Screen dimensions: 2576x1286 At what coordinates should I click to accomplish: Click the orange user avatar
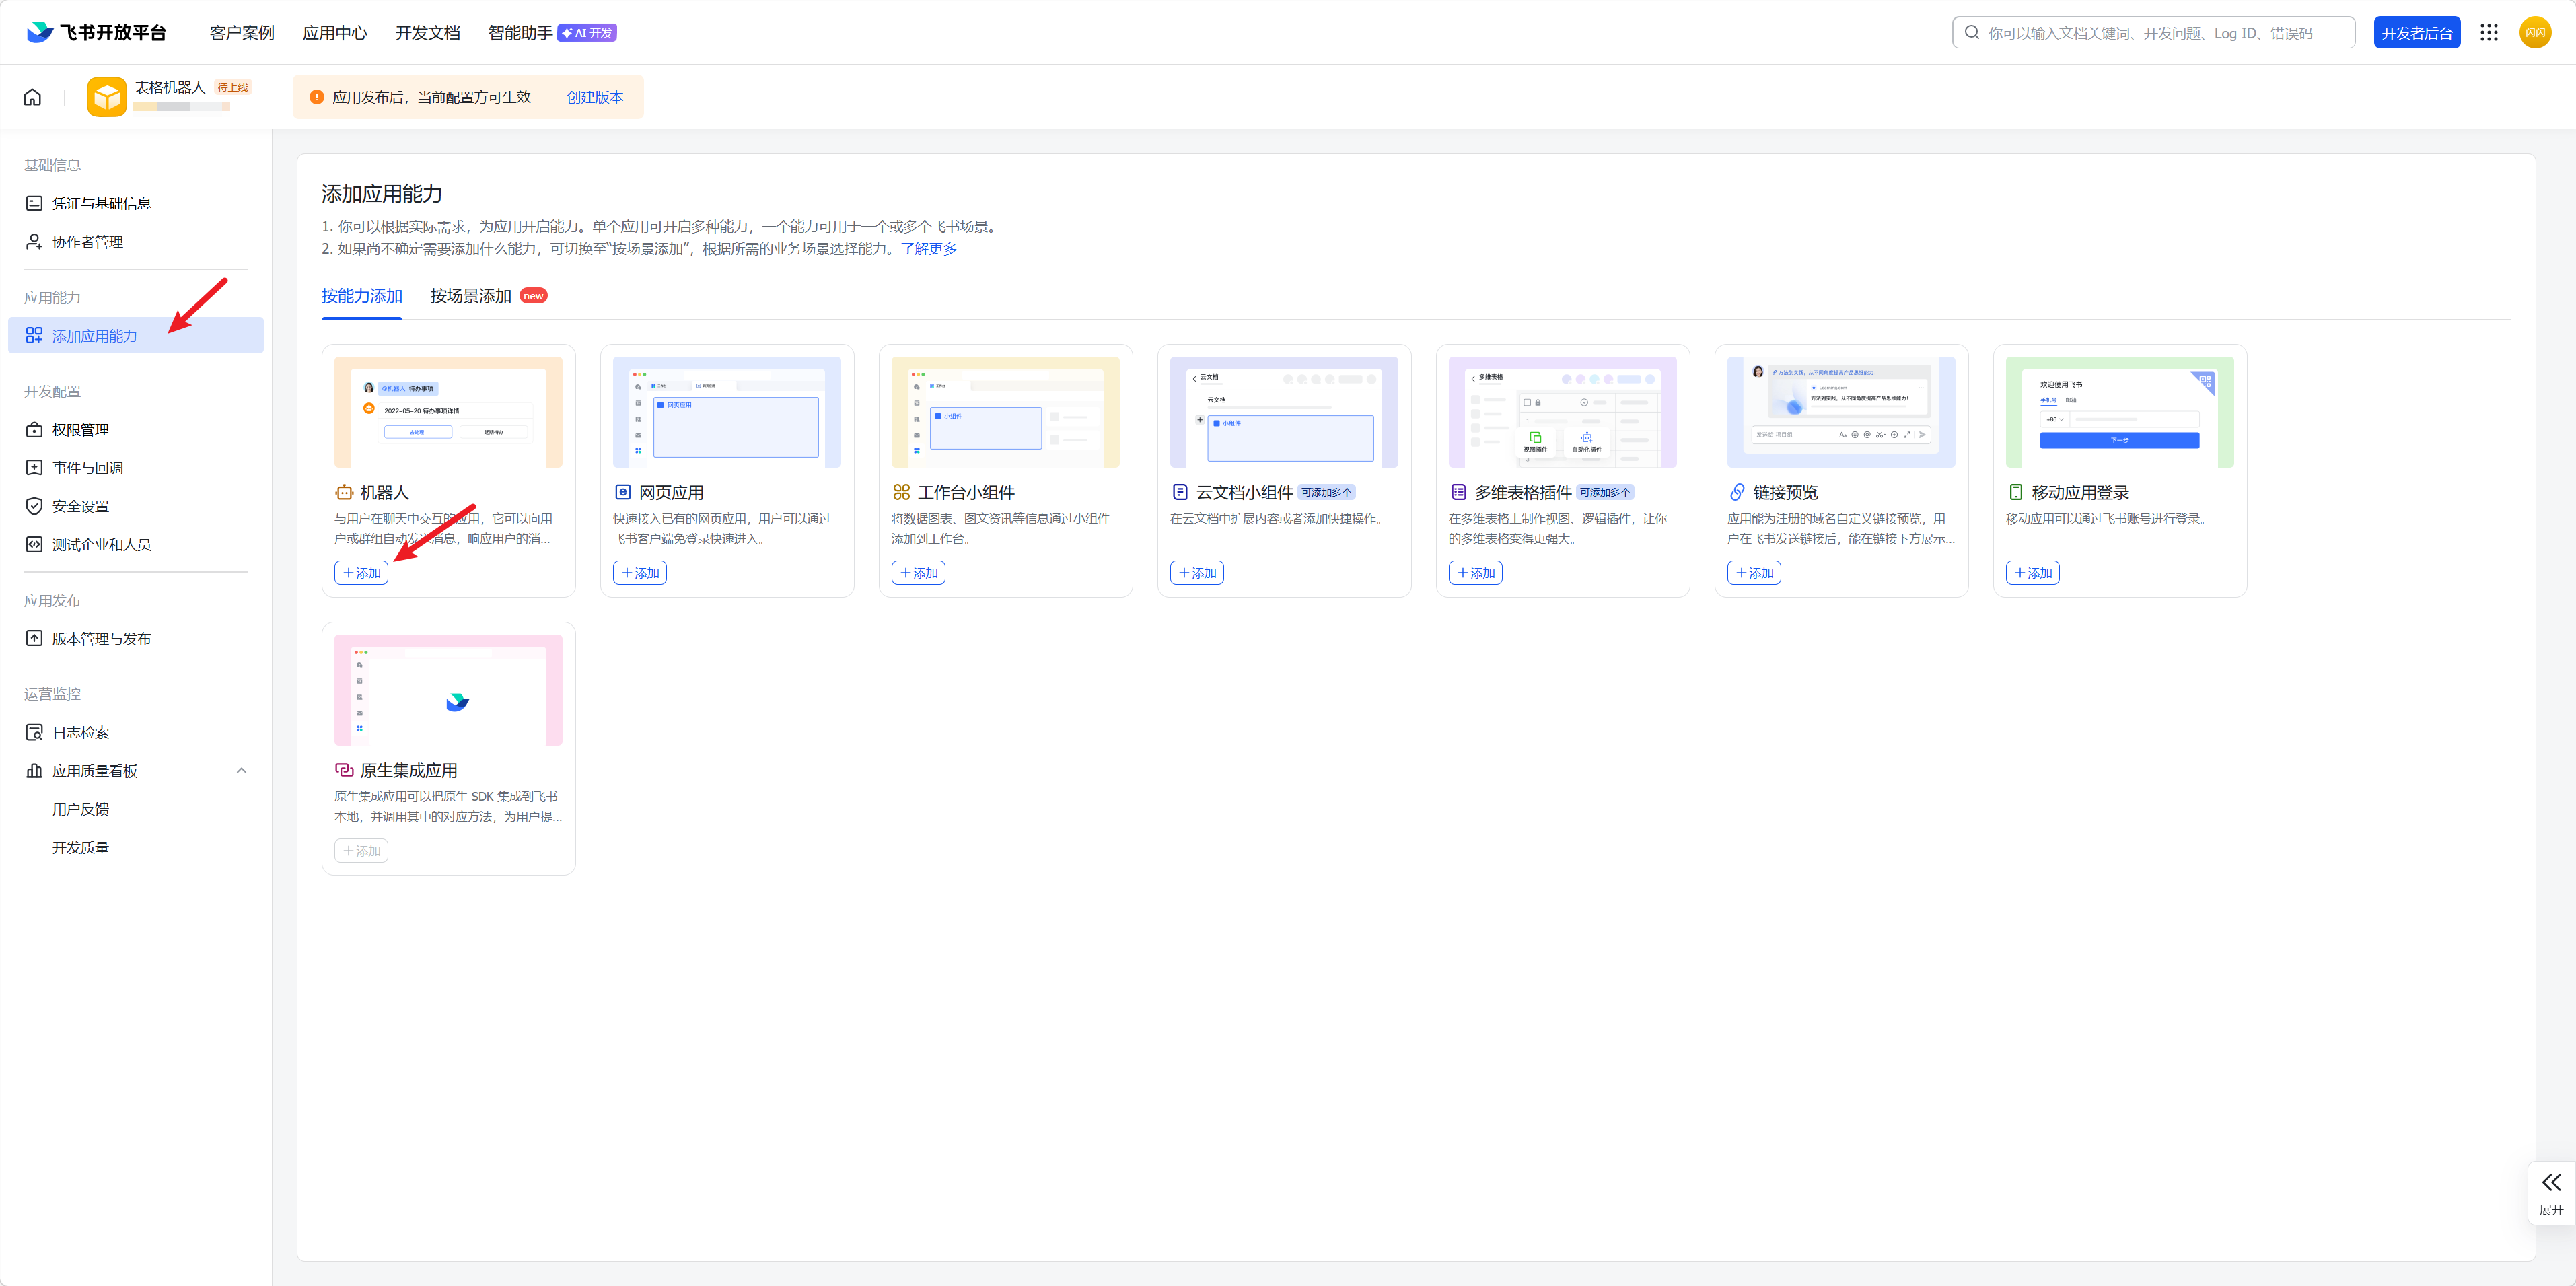pos(2535,33)
